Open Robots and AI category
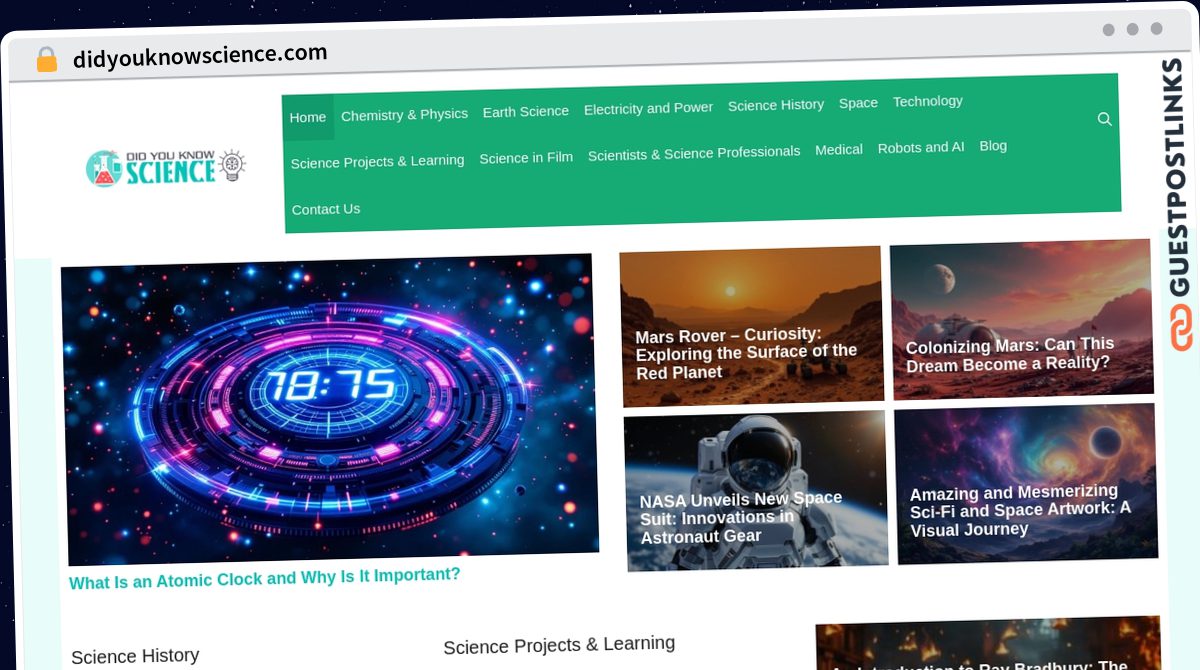Image resolution: width=1200 pixels, height=670 pixels. click(x=921, y=147)
